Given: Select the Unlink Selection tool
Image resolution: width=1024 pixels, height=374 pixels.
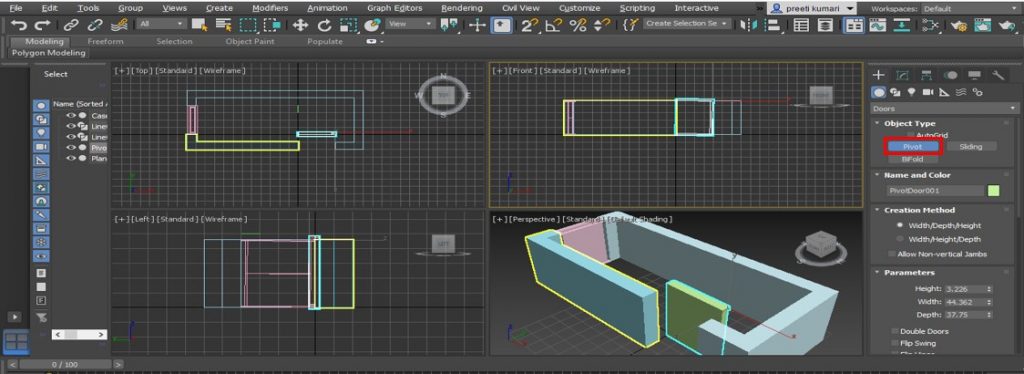Looking at the screenshot, I should (x=95, y=25).
